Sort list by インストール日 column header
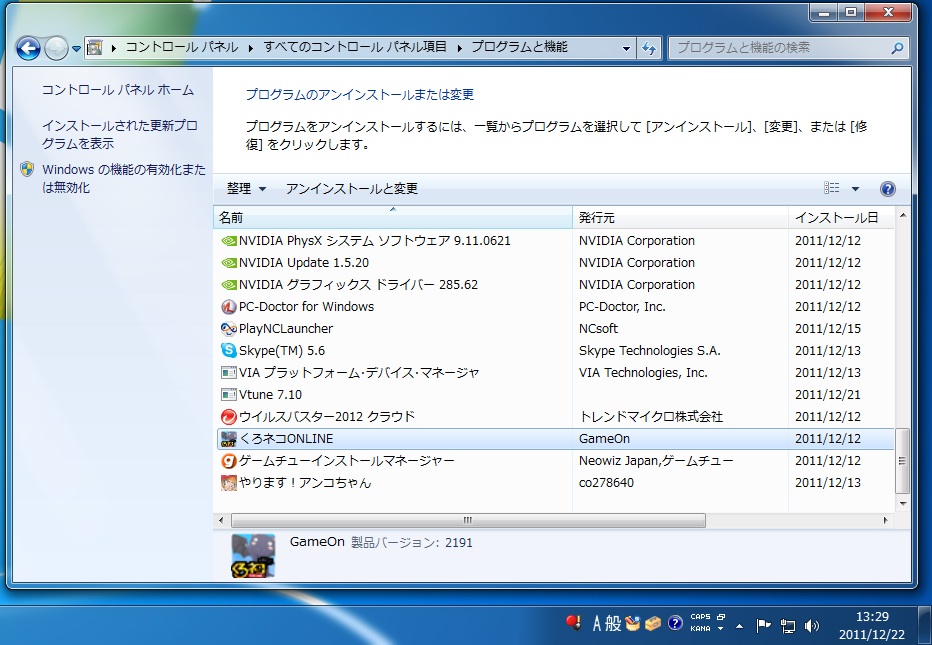 pyautogui.click(x=836, y=217)
